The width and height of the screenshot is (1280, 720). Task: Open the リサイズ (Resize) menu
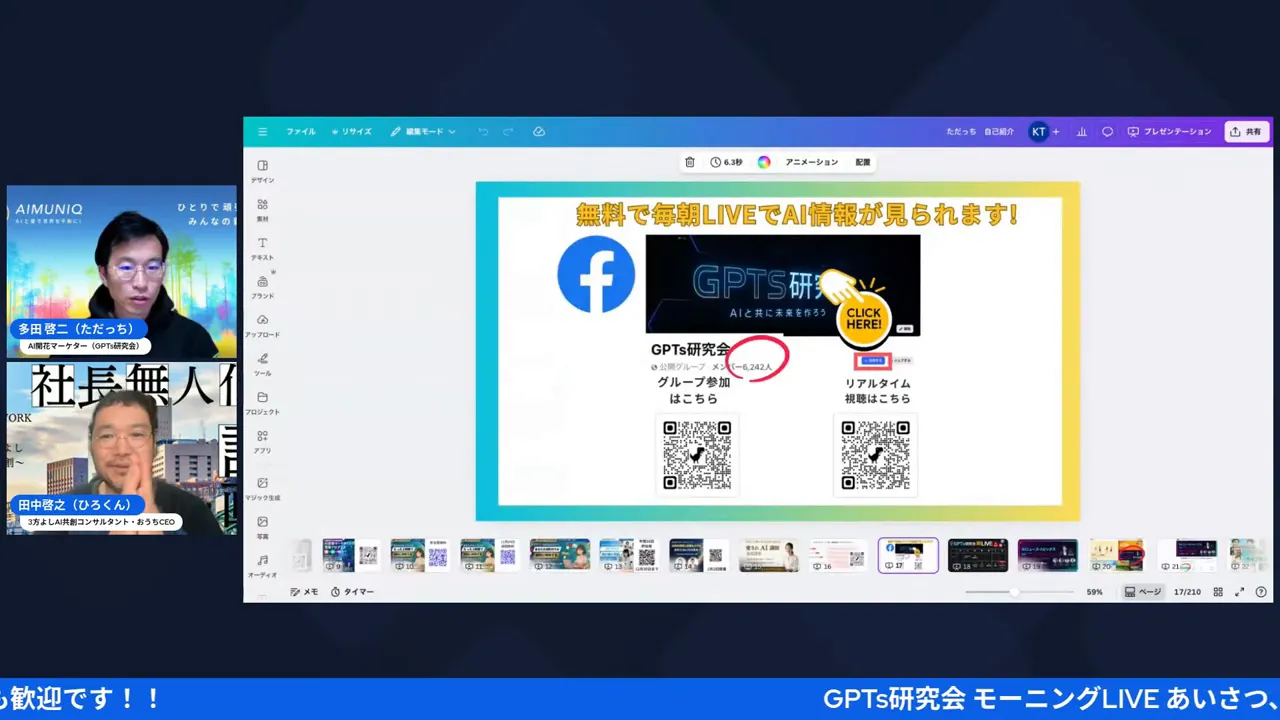pyautogui.click(x=352, y=131)
